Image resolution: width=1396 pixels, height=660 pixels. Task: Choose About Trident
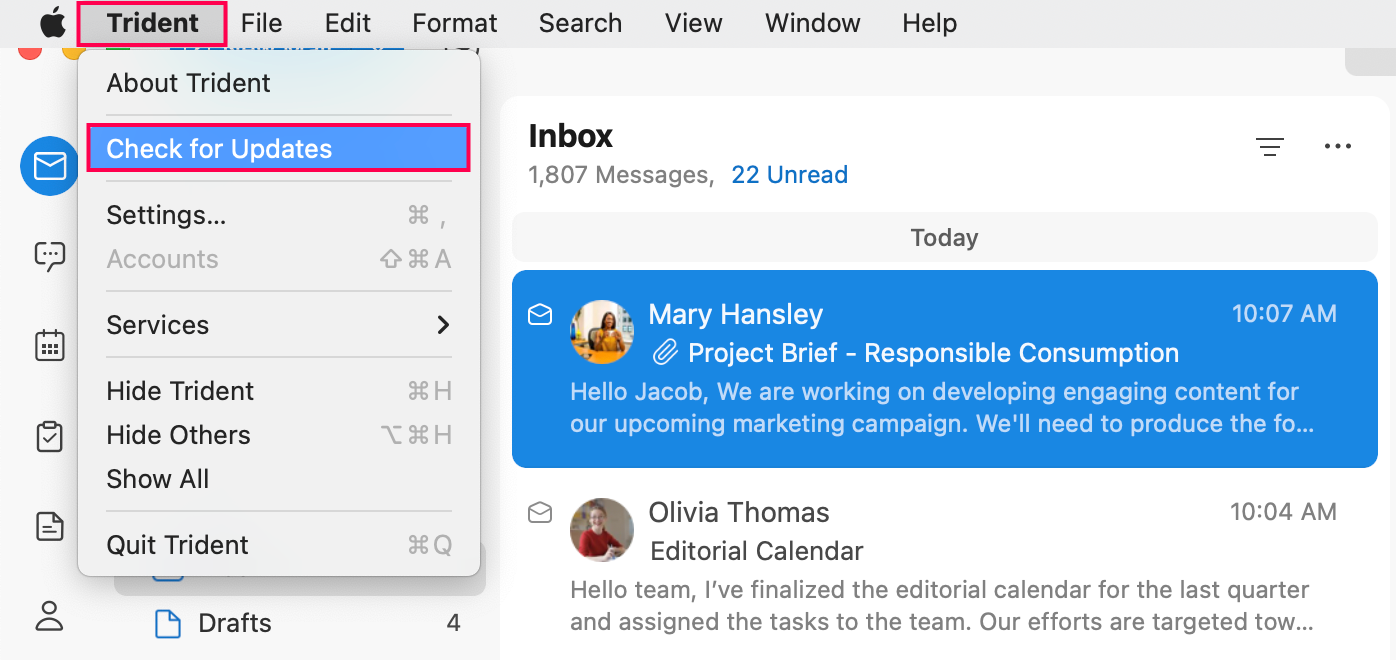tap(279, 83)
